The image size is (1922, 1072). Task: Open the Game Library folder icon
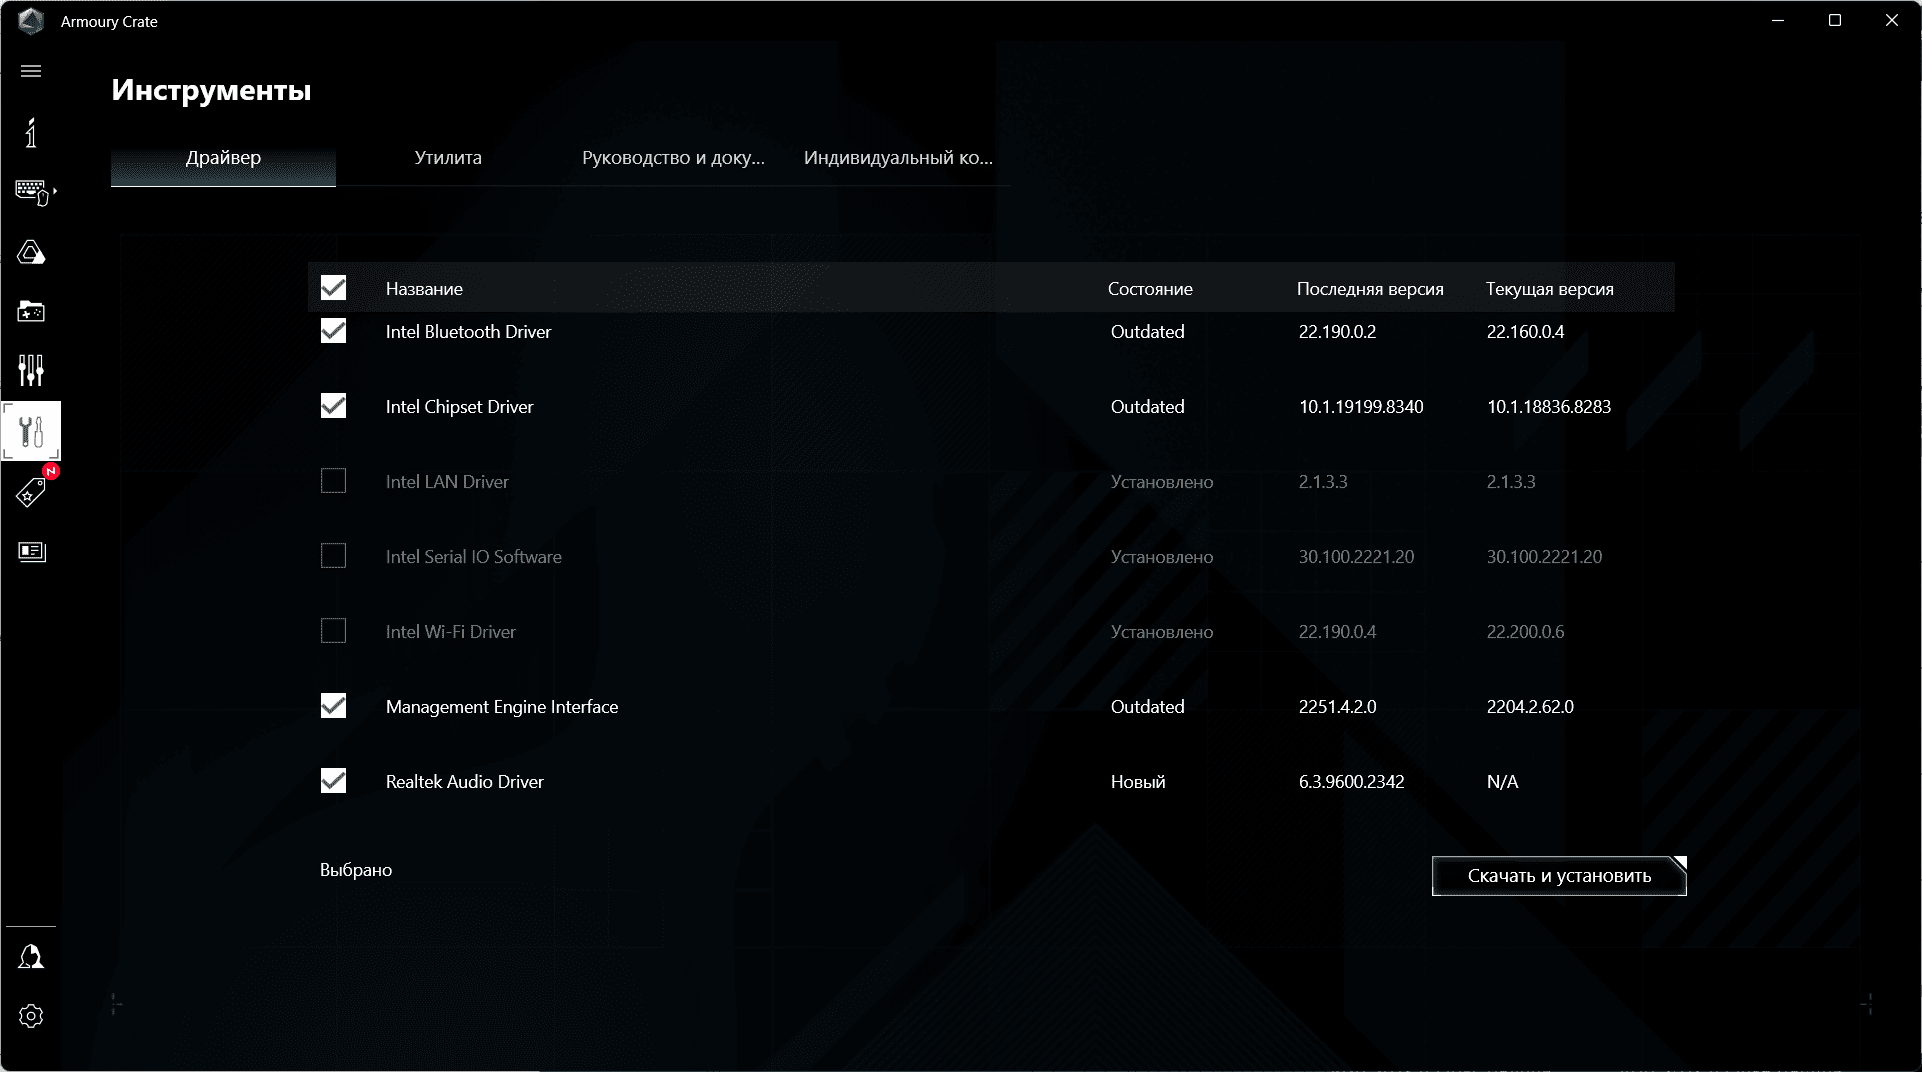pos(31,312)
